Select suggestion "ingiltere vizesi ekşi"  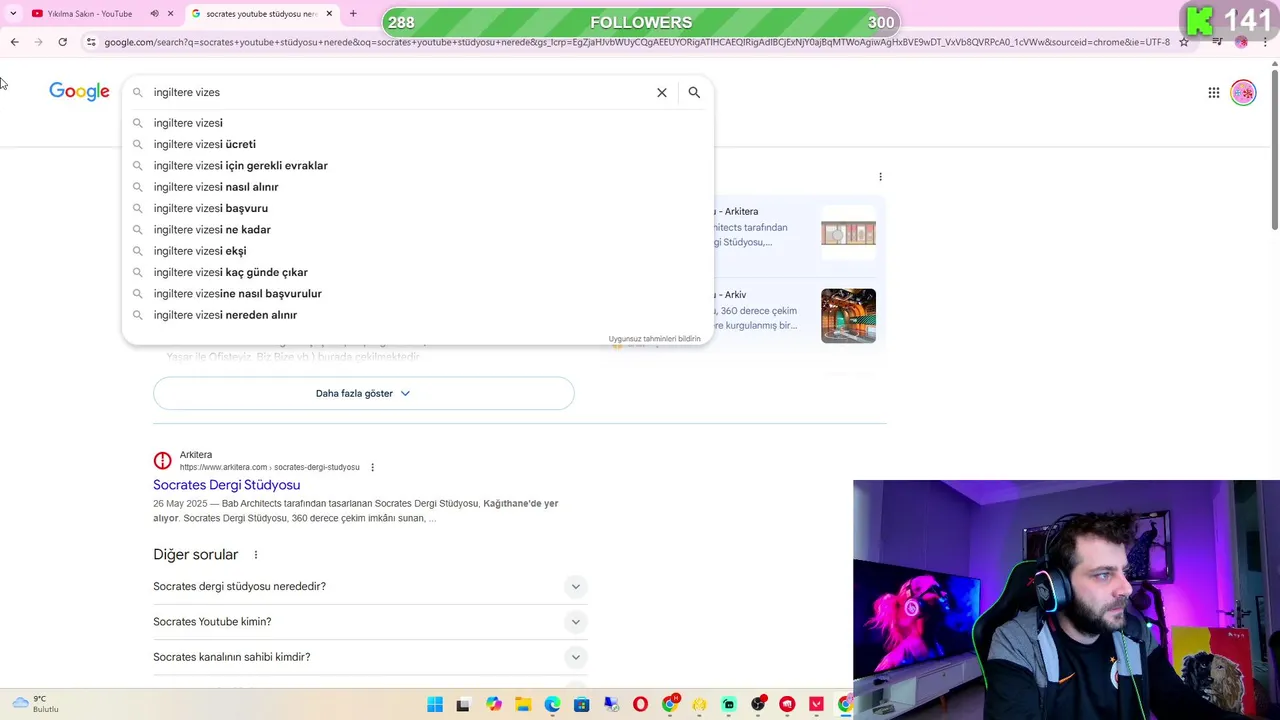[x=418, y=251]
